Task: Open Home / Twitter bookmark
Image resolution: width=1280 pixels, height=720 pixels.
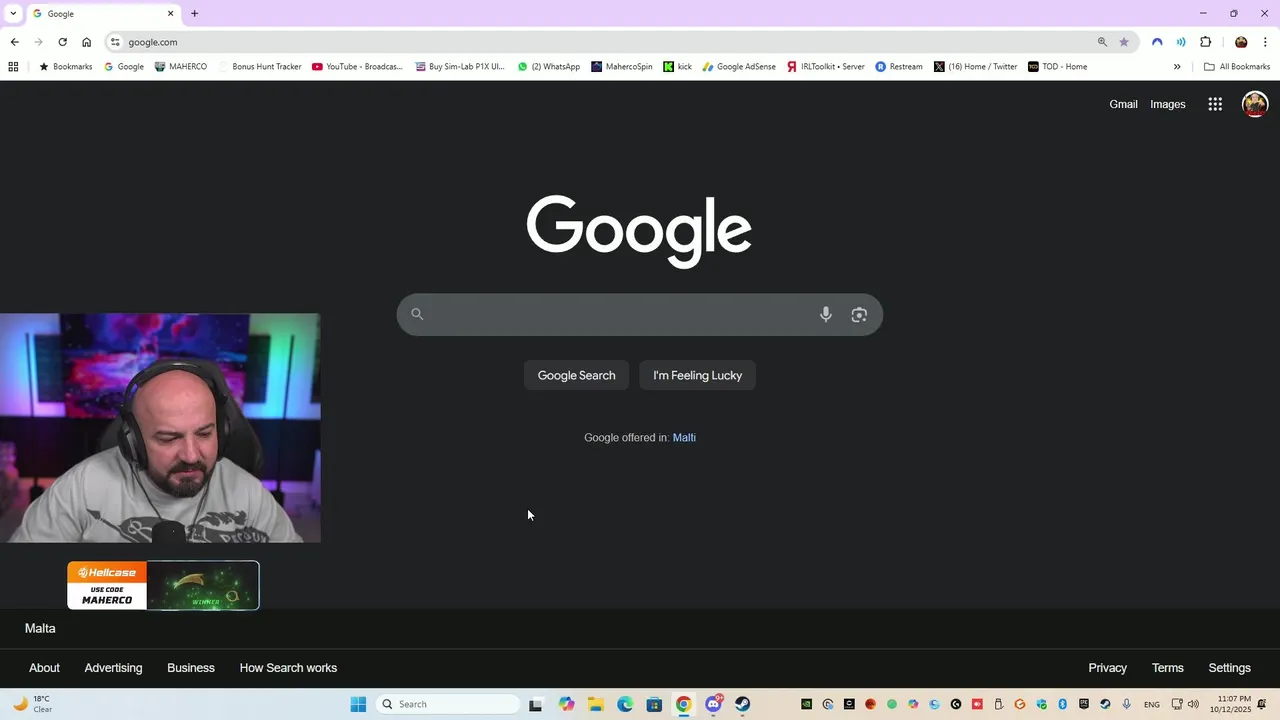Action: (x=975, y=67)
